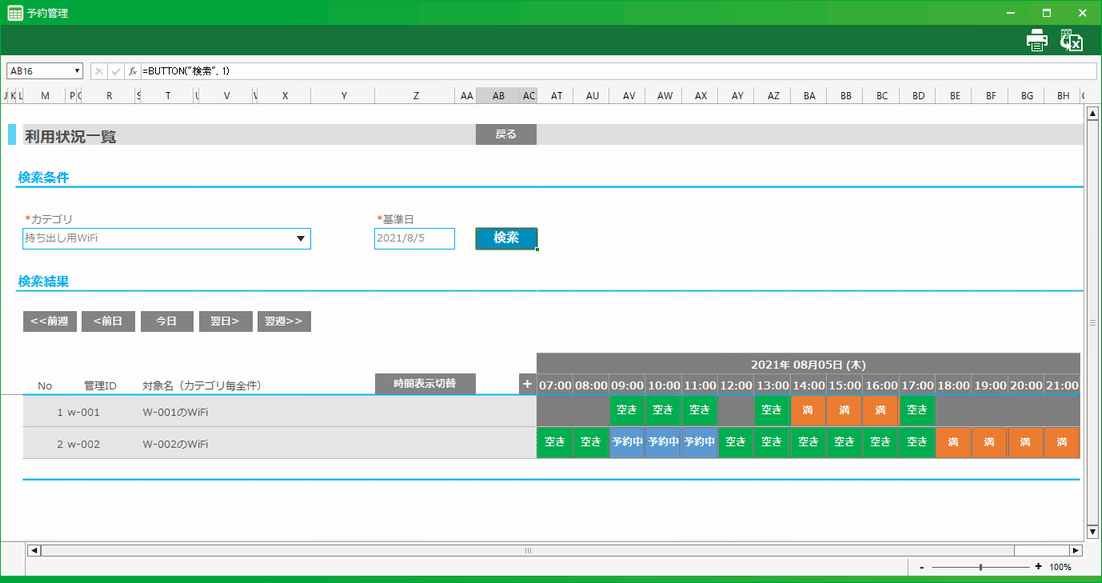The image size is (1102, 583).
Task: Click the formula bar cancel X icon
Action: (99, 71)
